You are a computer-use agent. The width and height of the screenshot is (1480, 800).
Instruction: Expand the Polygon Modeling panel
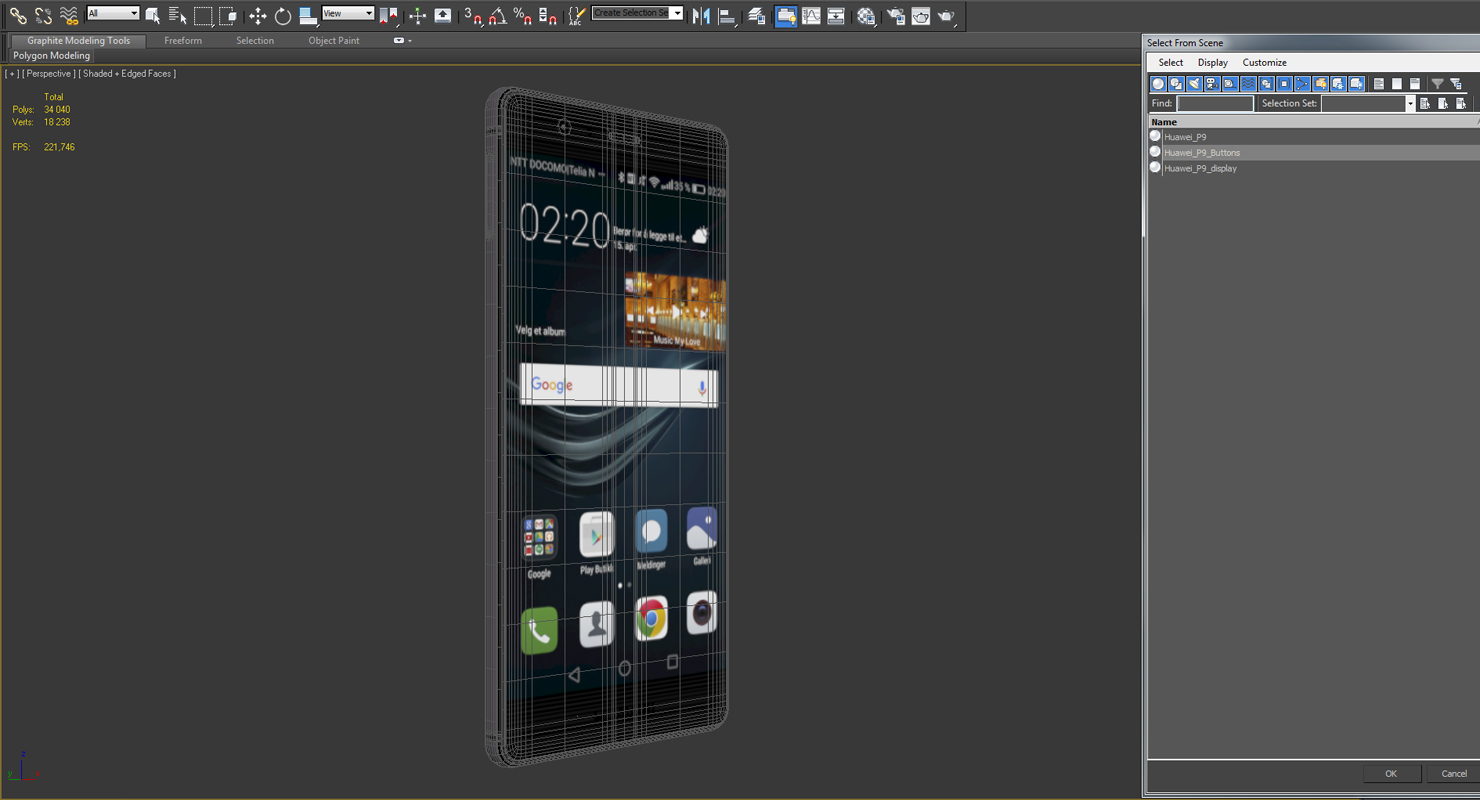pyautogui.click(x=51, y=56)
